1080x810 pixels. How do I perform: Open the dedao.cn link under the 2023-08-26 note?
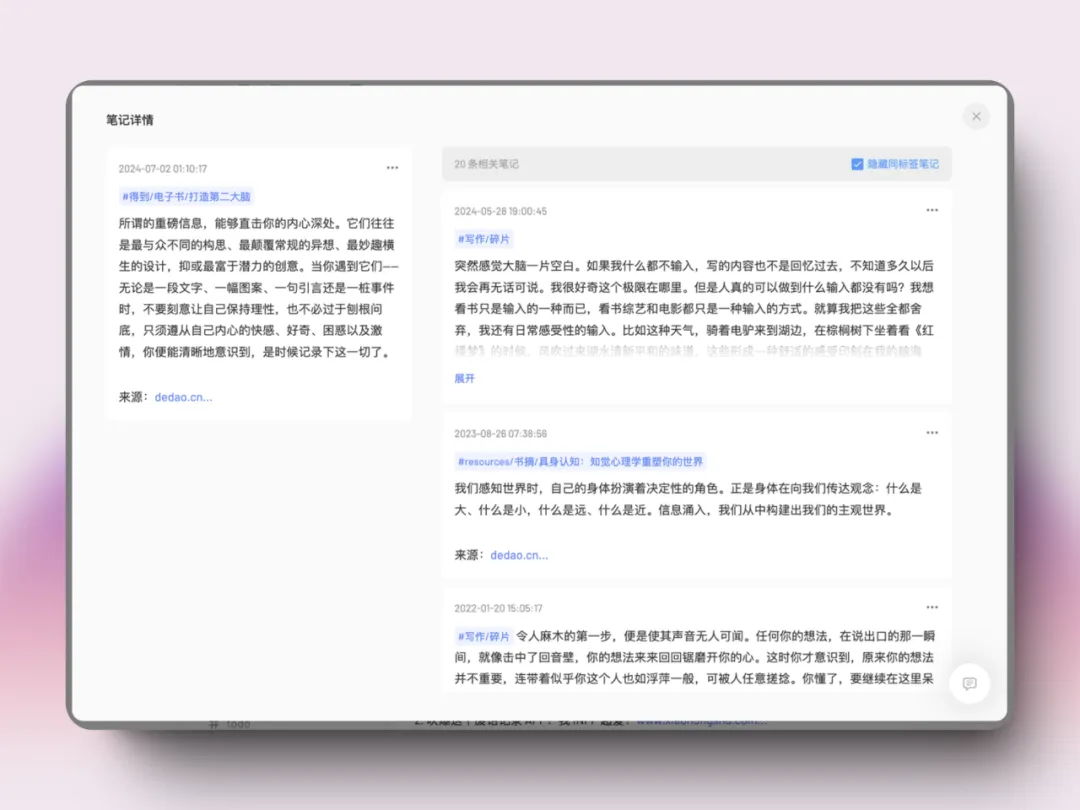[521, 554]
